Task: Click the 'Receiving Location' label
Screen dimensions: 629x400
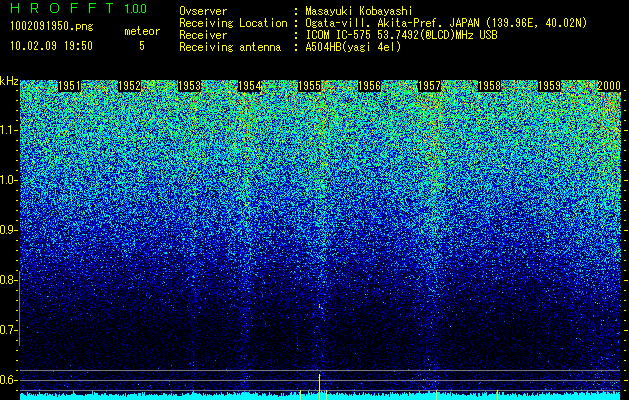Action: coord(233,23)
